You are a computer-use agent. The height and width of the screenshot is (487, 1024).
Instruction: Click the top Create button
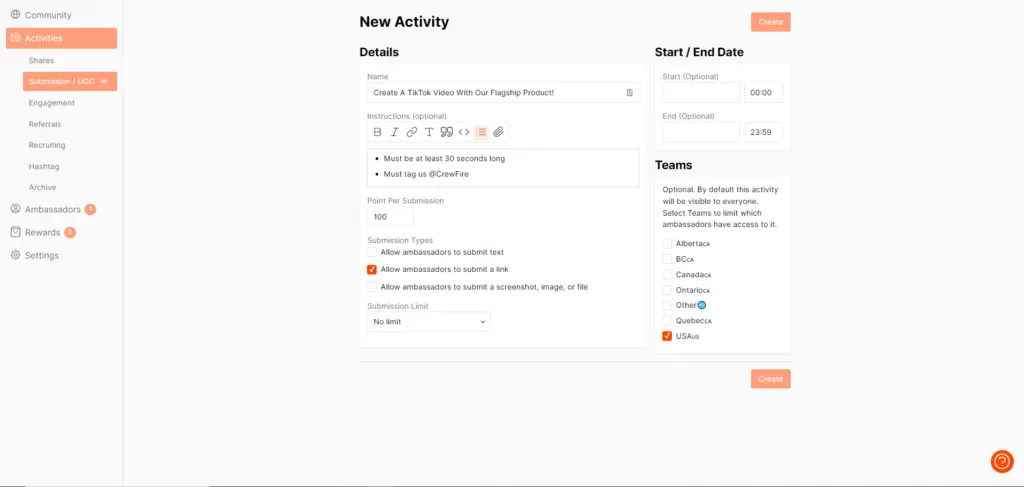click(x=770, y=22)
